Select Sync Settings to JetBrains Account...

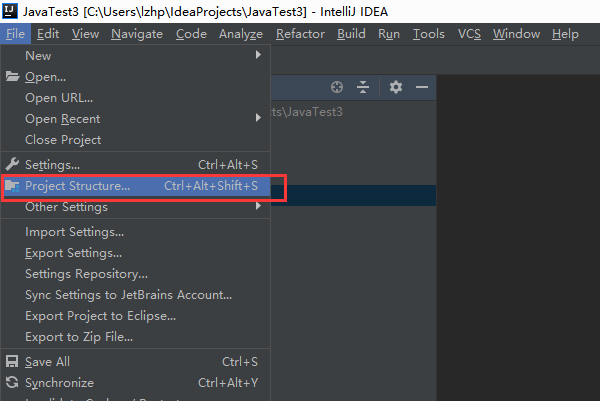pos(135,295)
